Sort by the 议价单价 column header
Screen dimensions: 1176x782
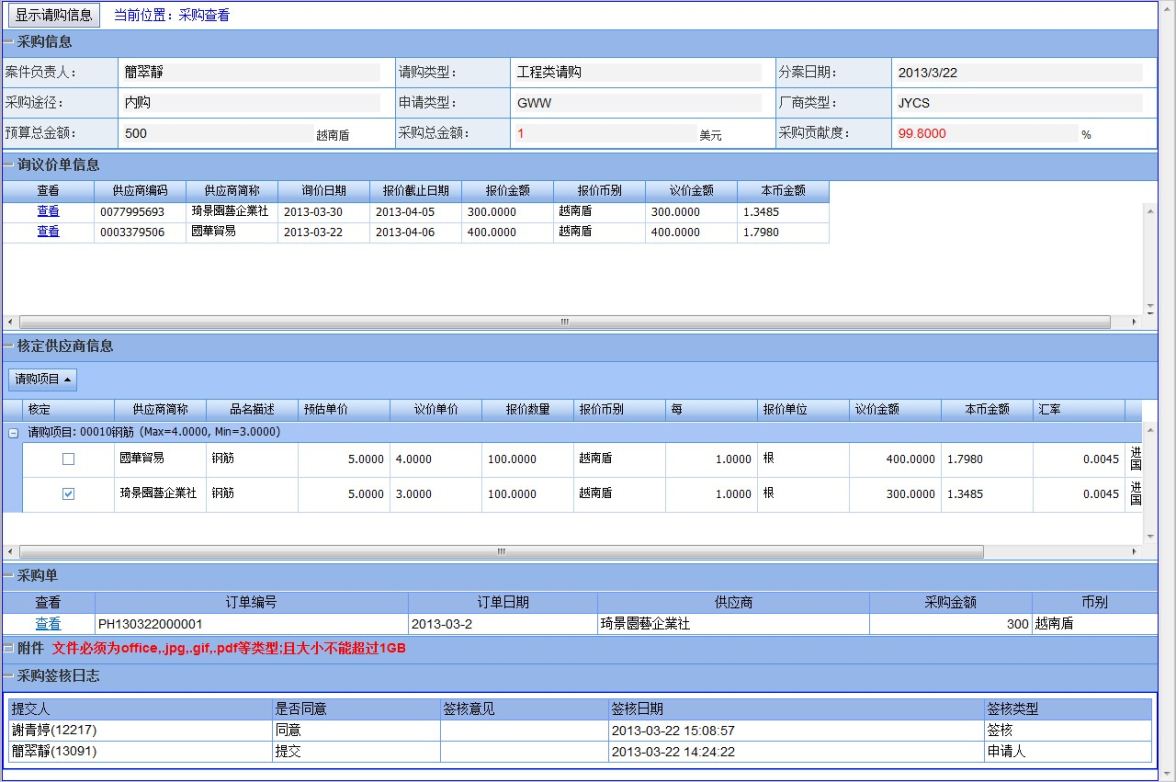click(435, 409)
